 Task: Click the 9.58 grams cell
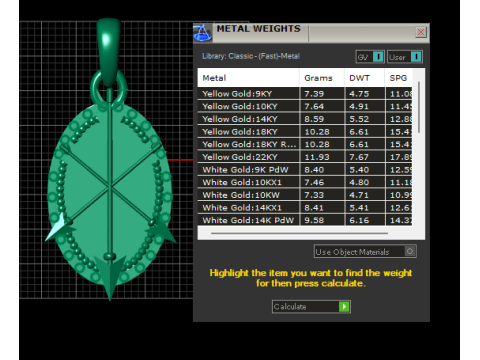(322, 220)
